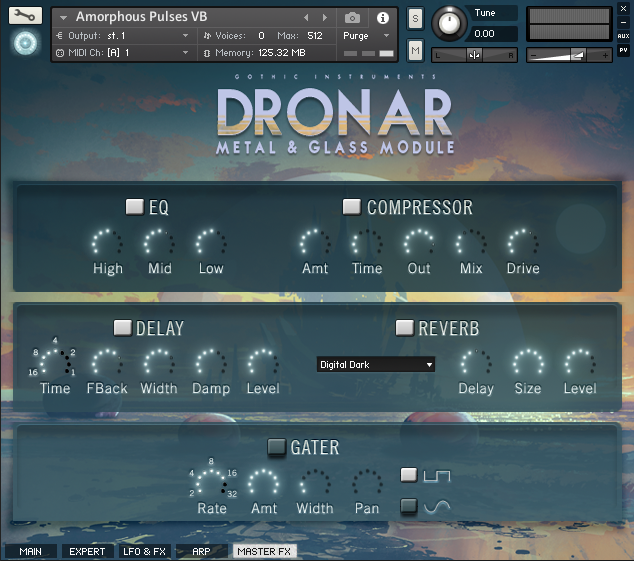
Task: Go to the next preset arrow
Action: (324, 17)
